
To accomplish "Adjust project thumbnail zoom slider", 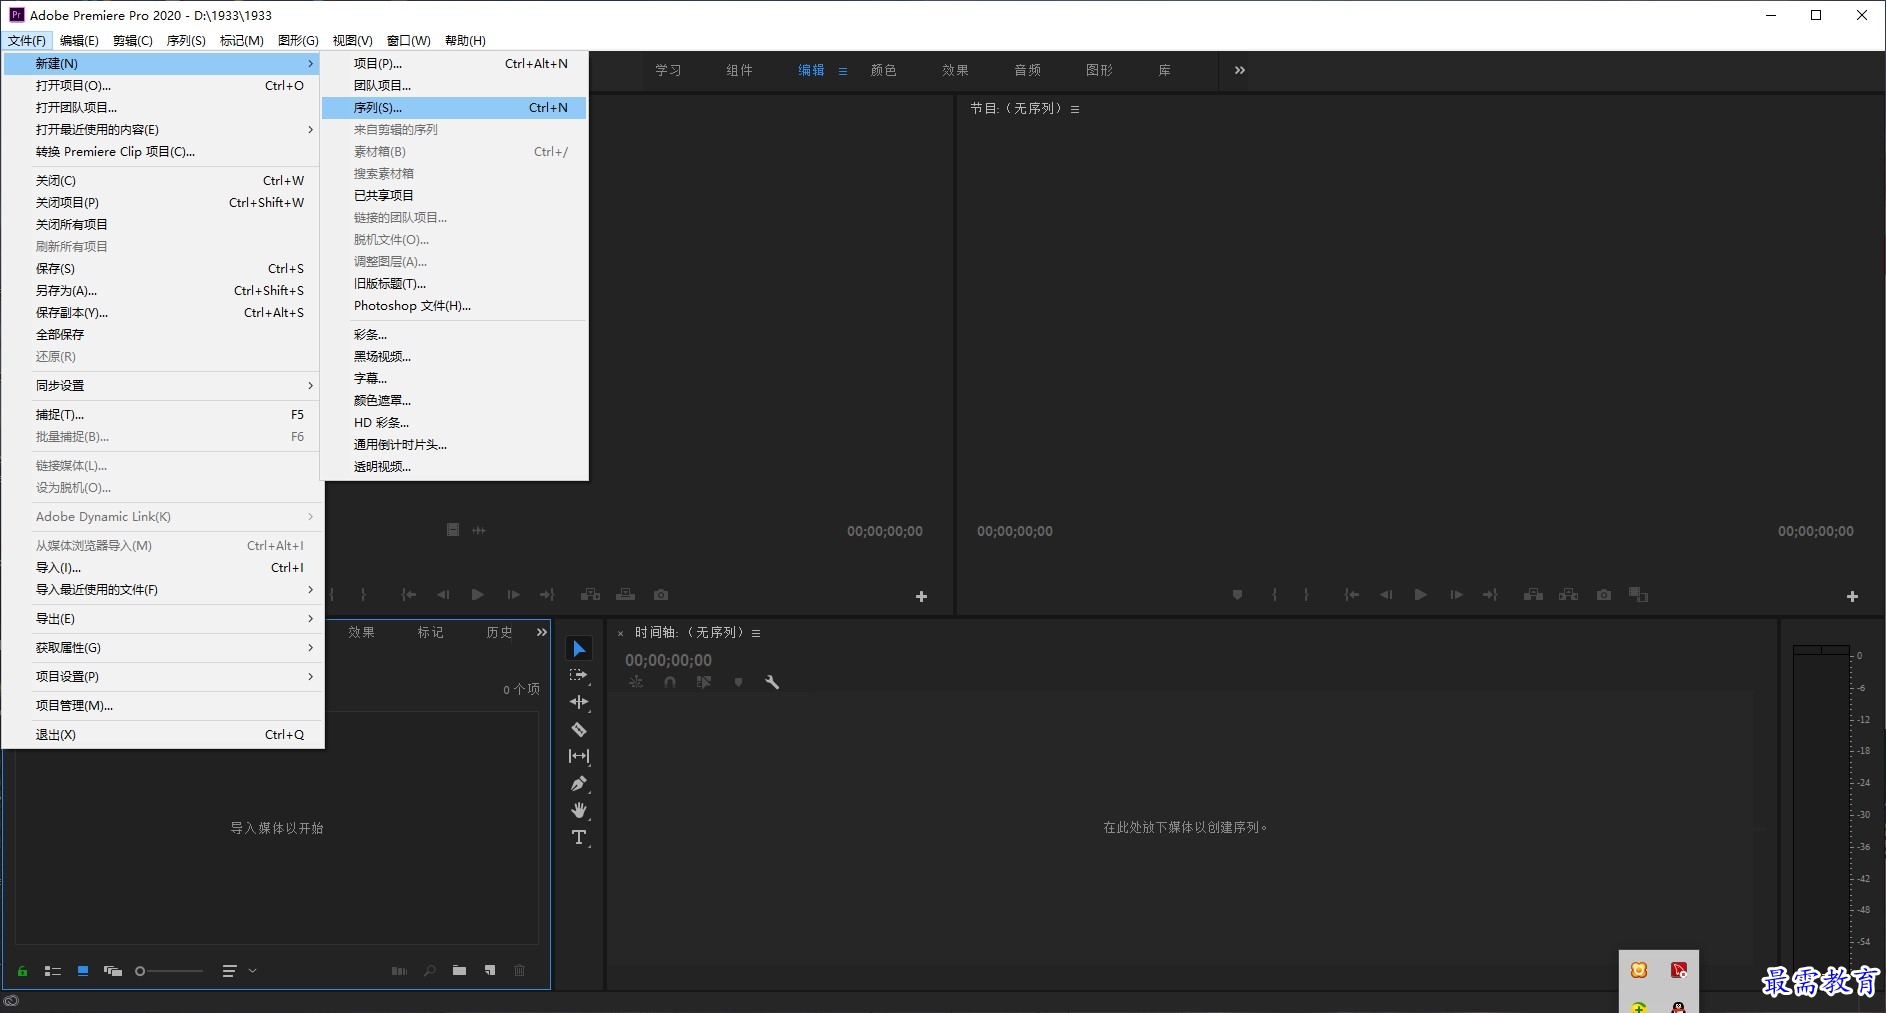I will (x=169, y=971).
